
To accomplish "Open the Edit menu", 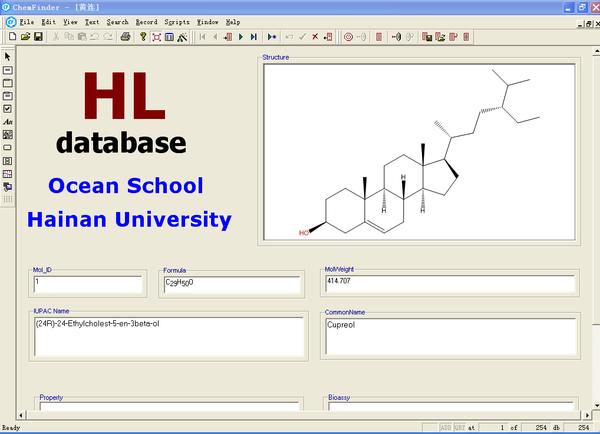I will pos(49,22).
